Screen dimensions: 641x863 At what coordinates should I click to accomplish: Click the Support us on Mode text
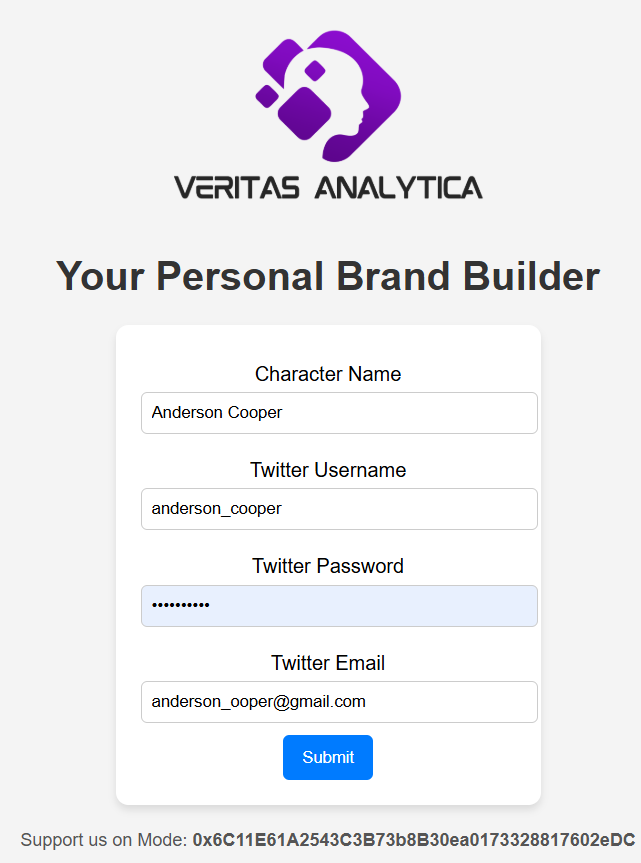pos(104,839)
